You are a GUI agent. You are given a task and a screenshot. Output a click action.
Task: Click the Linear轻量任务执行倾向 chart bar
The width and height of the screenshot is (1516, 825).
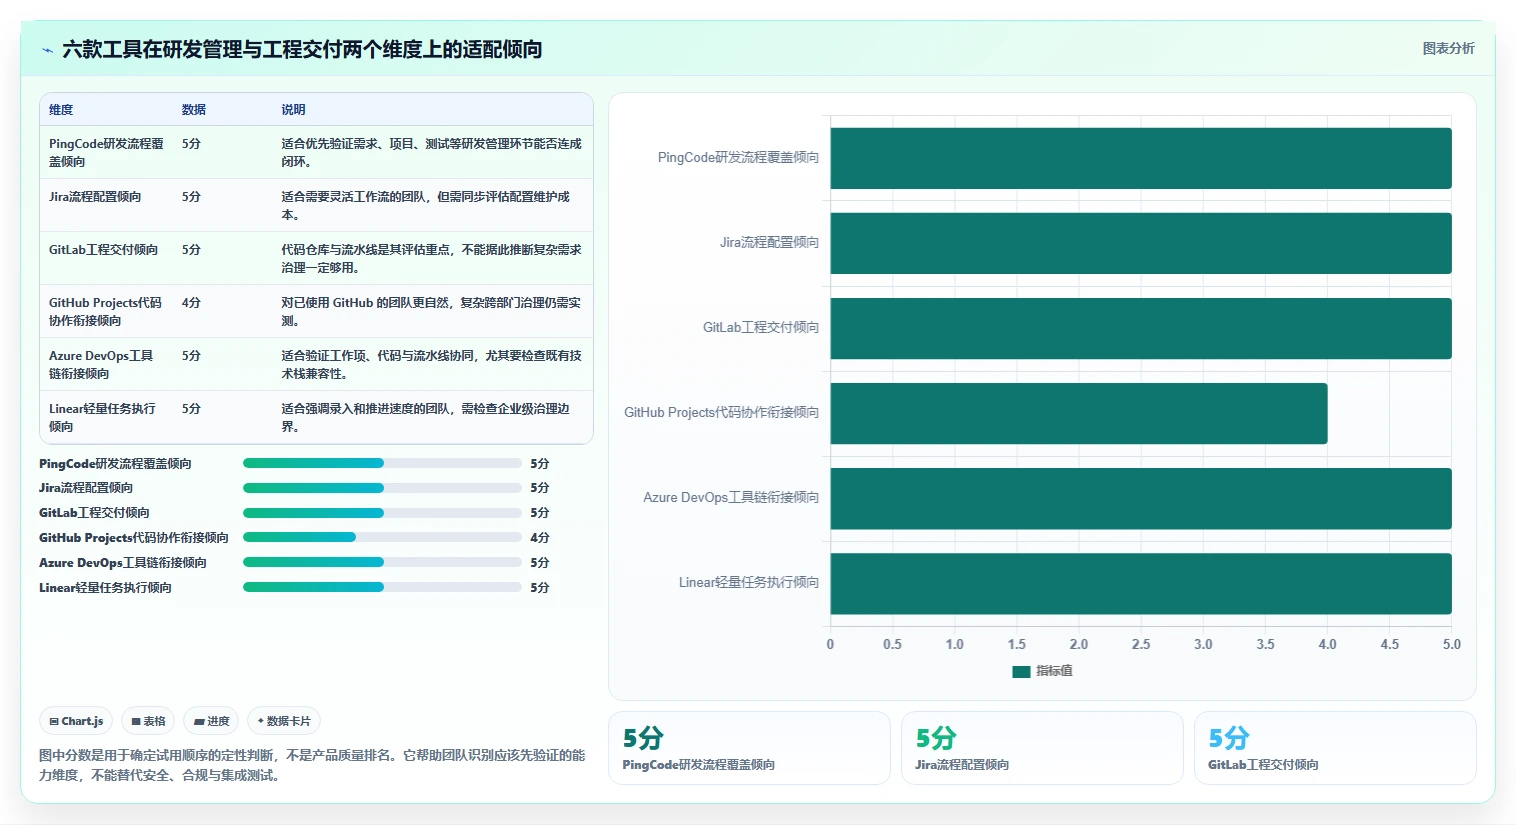pyautogui.click(x=1141, y=583)
